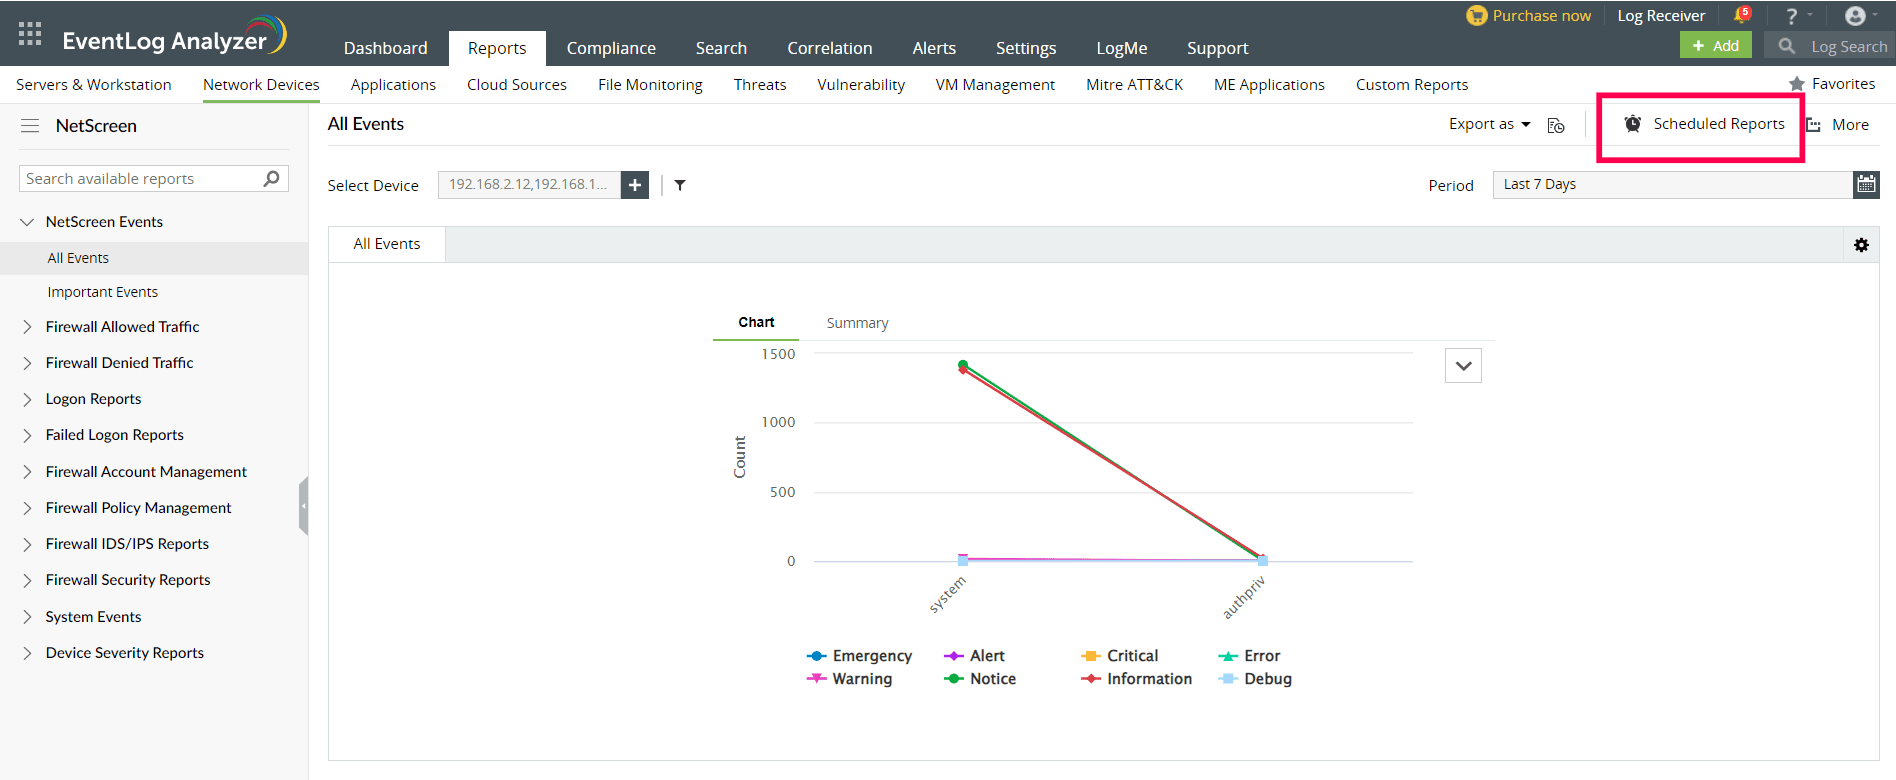Toggle the Information series in legend
Image resolution: width=1896 pixels, height=780 pixels.
tap(1136, 679)
